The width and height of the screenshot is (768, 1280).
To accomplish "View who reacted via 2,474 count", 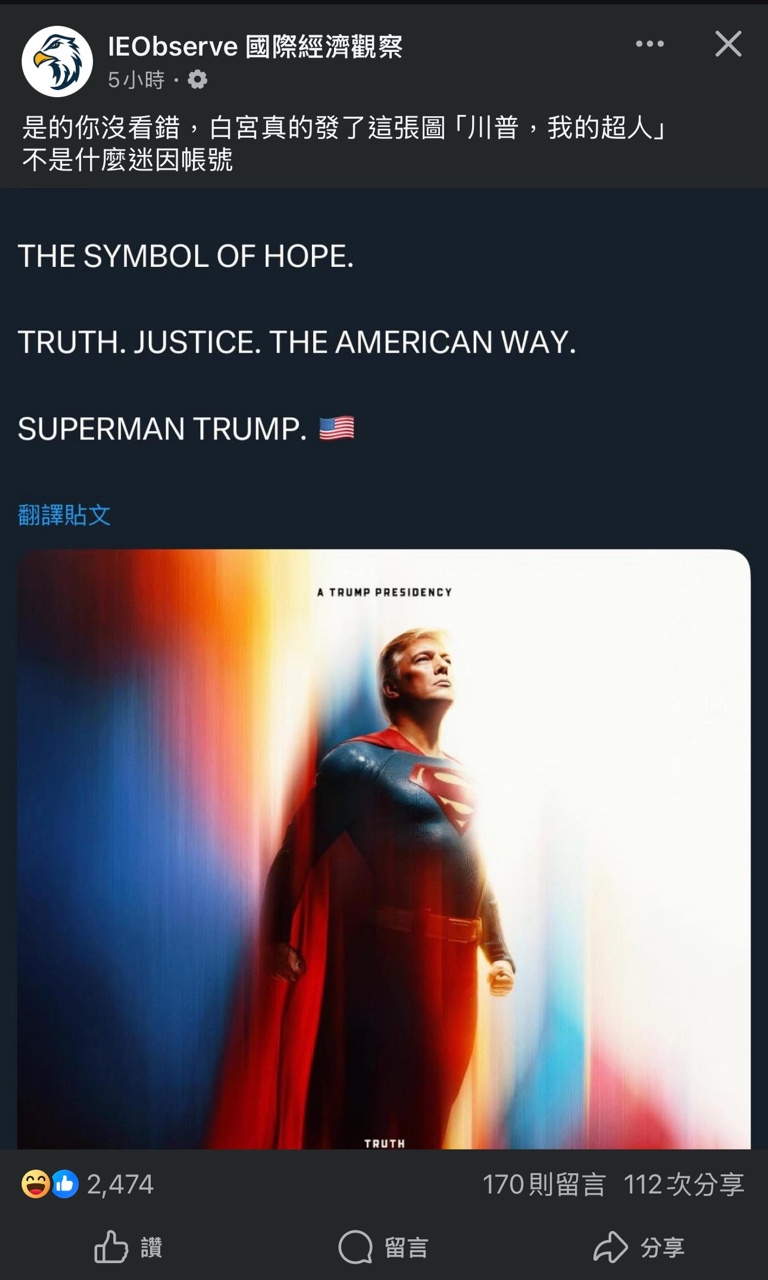I will [120, 1184].
